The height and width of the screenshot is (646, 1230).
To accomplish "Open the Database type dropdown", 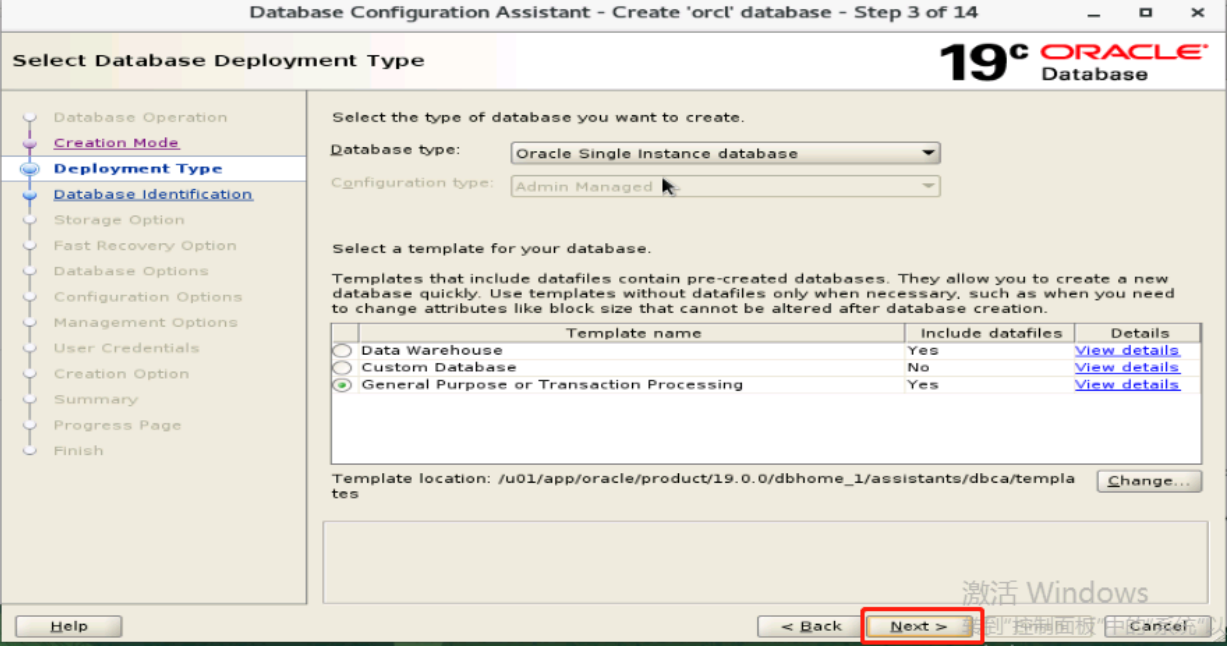I will 726,153.
